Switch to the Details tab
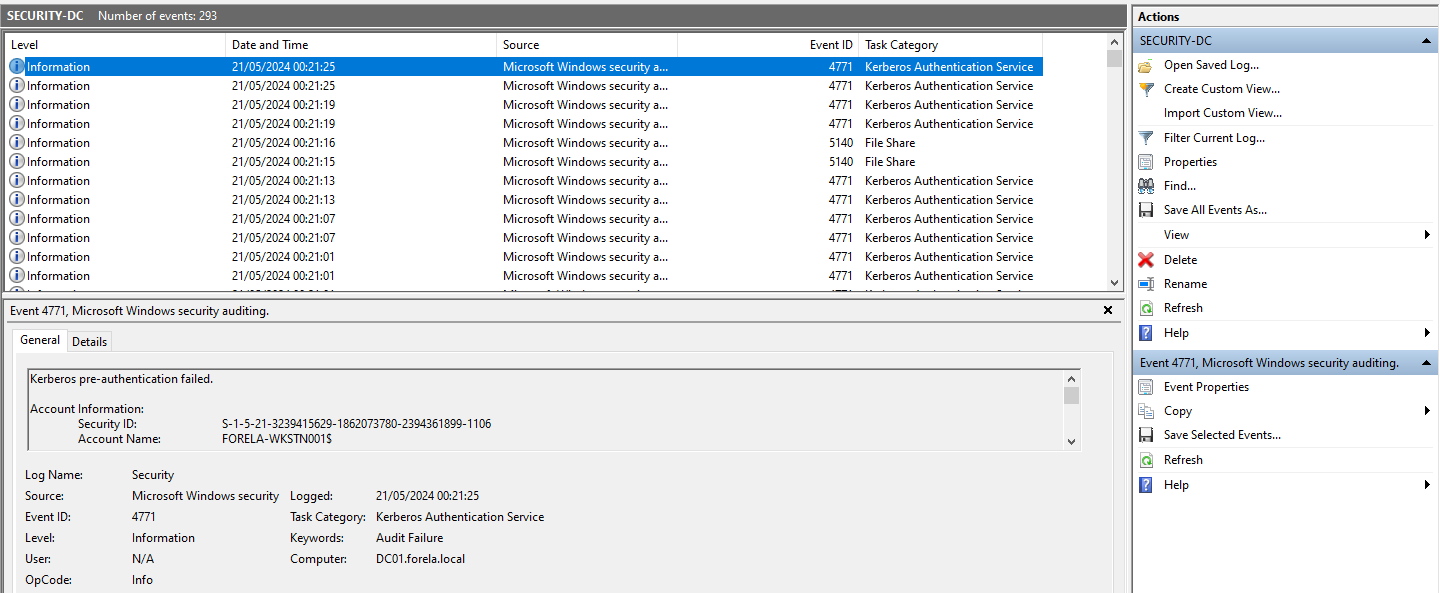The width and height of the screenshot is (1440, 593). [89, 342]
